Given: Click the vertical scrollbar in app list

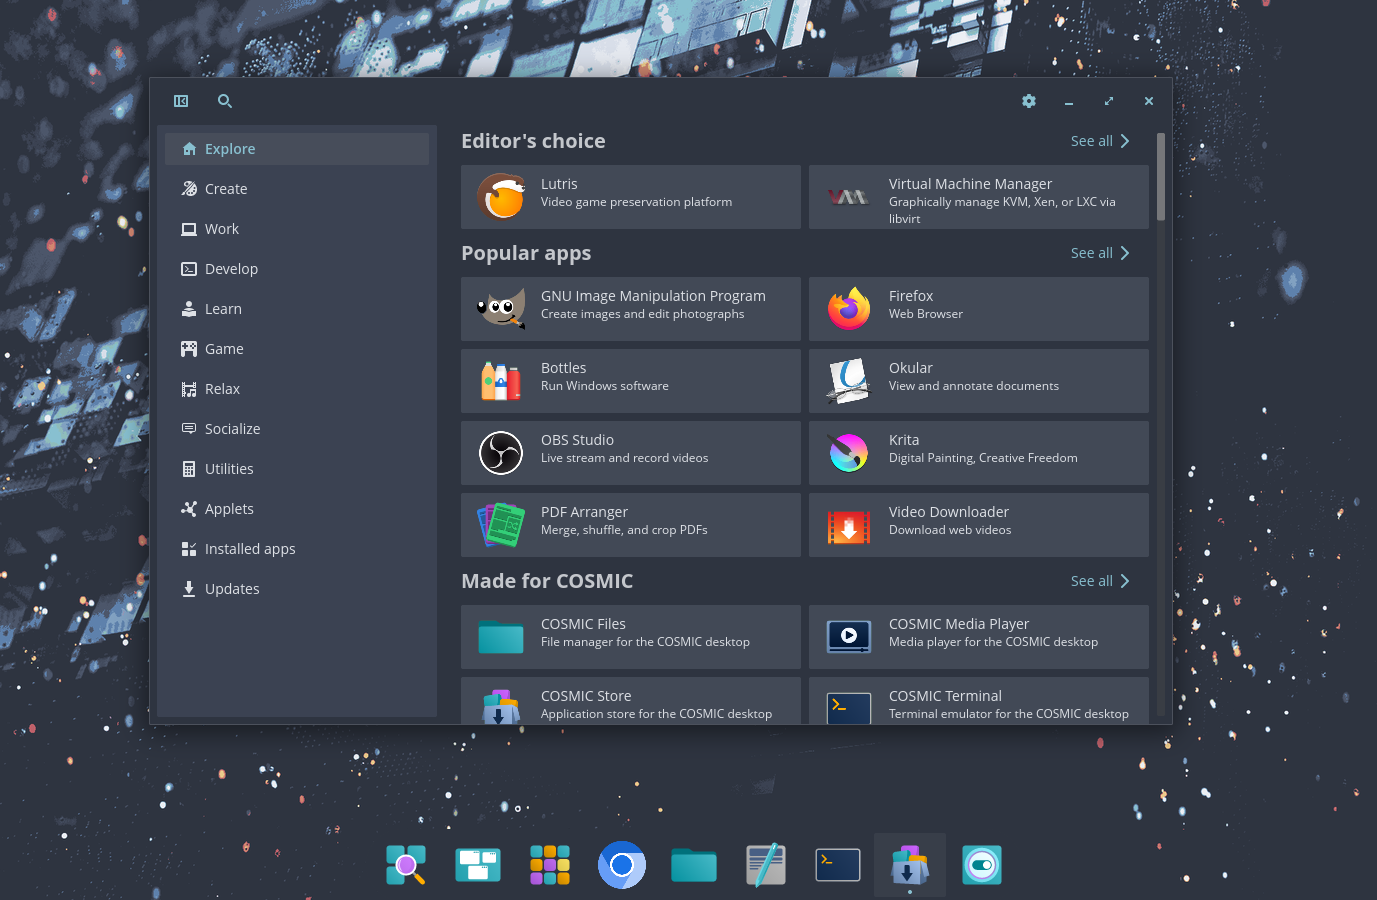Looking at the screenshot, I should pyautogui.click(x=1161, y=177).
